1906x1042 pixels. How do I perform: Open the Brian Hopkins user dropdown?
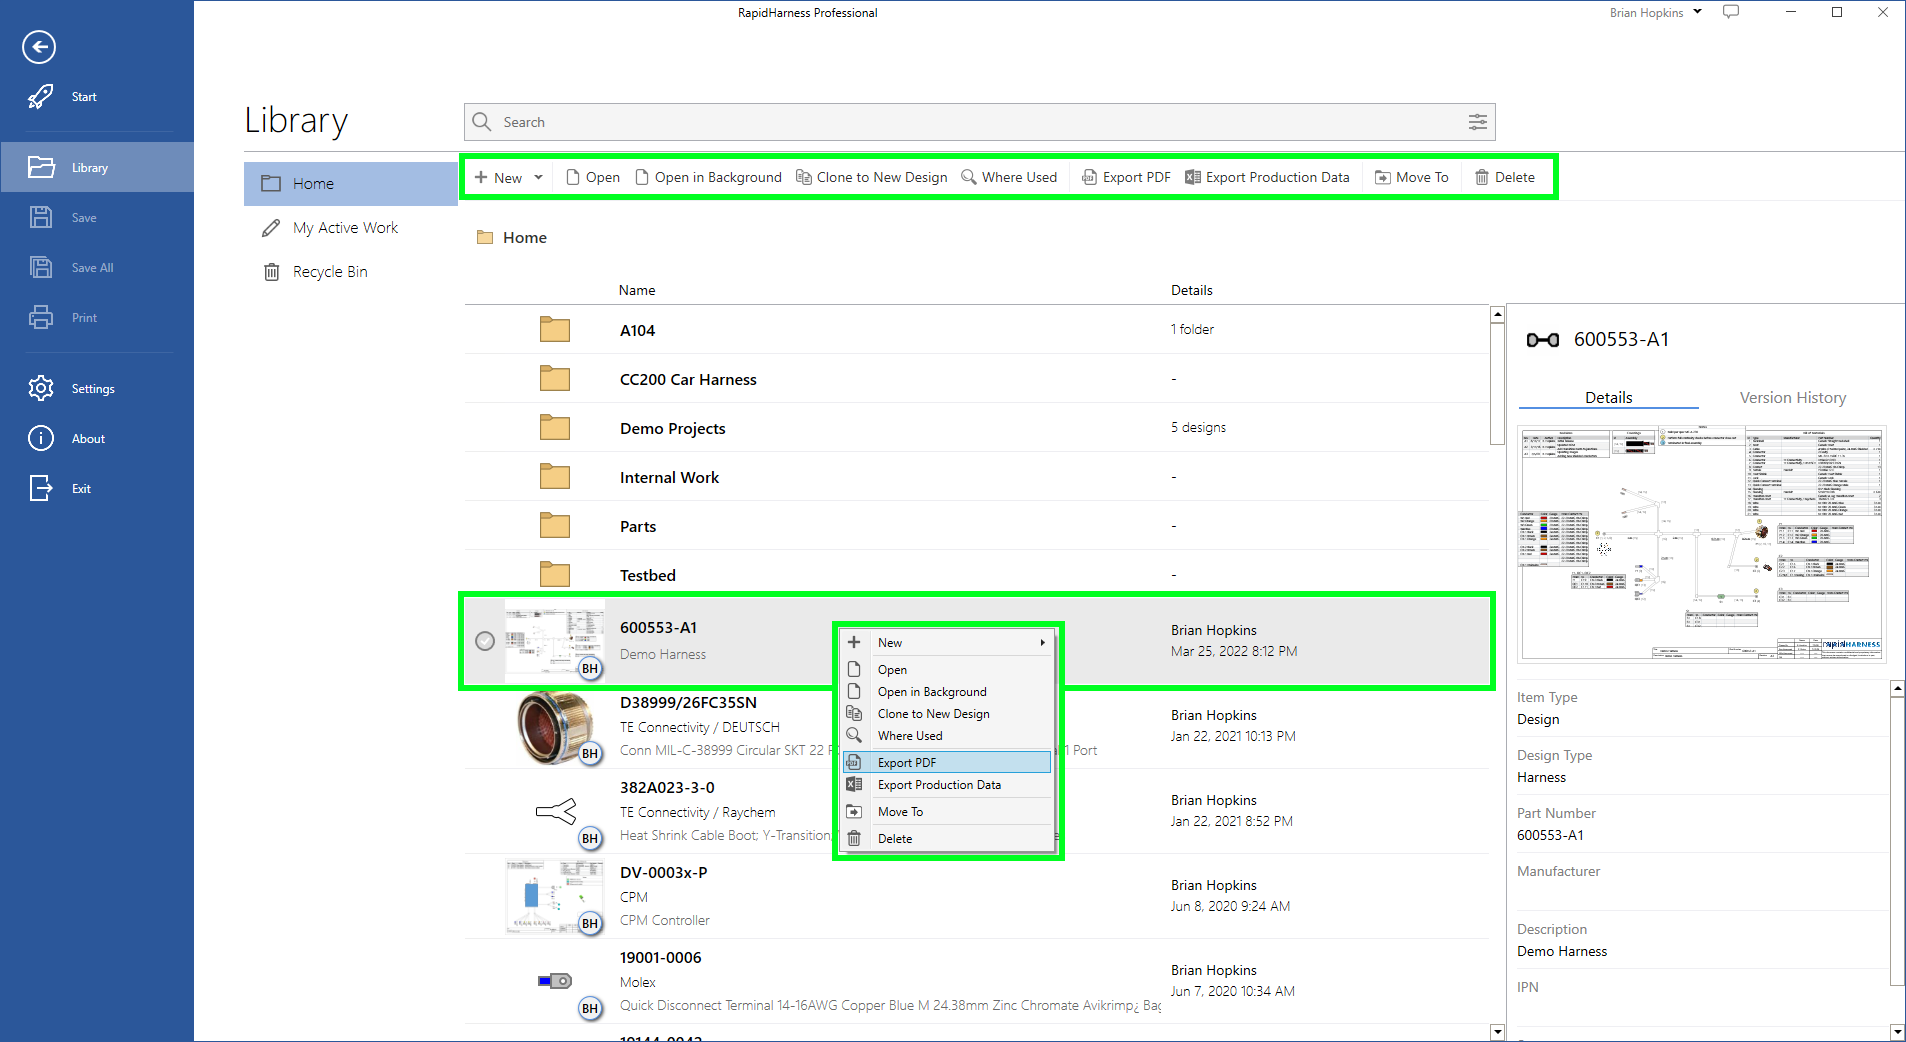[x=1655, y=12]
